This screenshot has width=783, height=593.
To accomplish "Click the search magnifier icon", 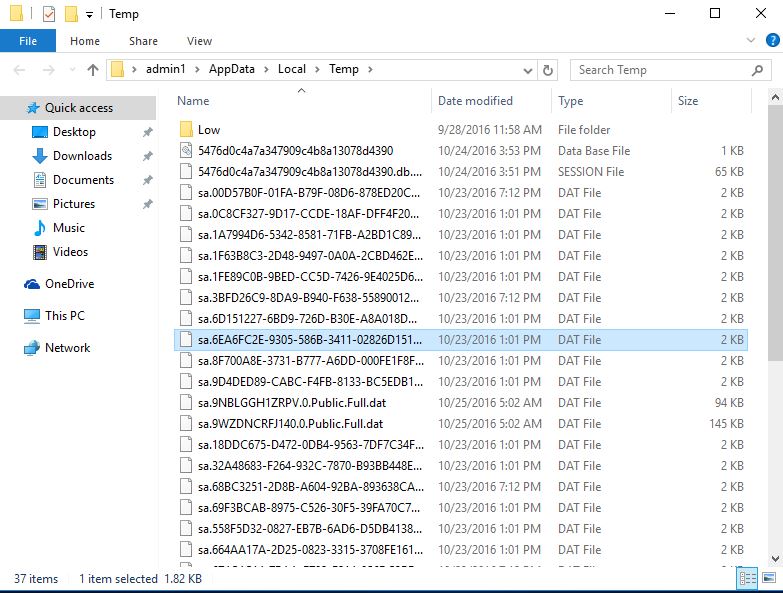I will click(757, 70).
